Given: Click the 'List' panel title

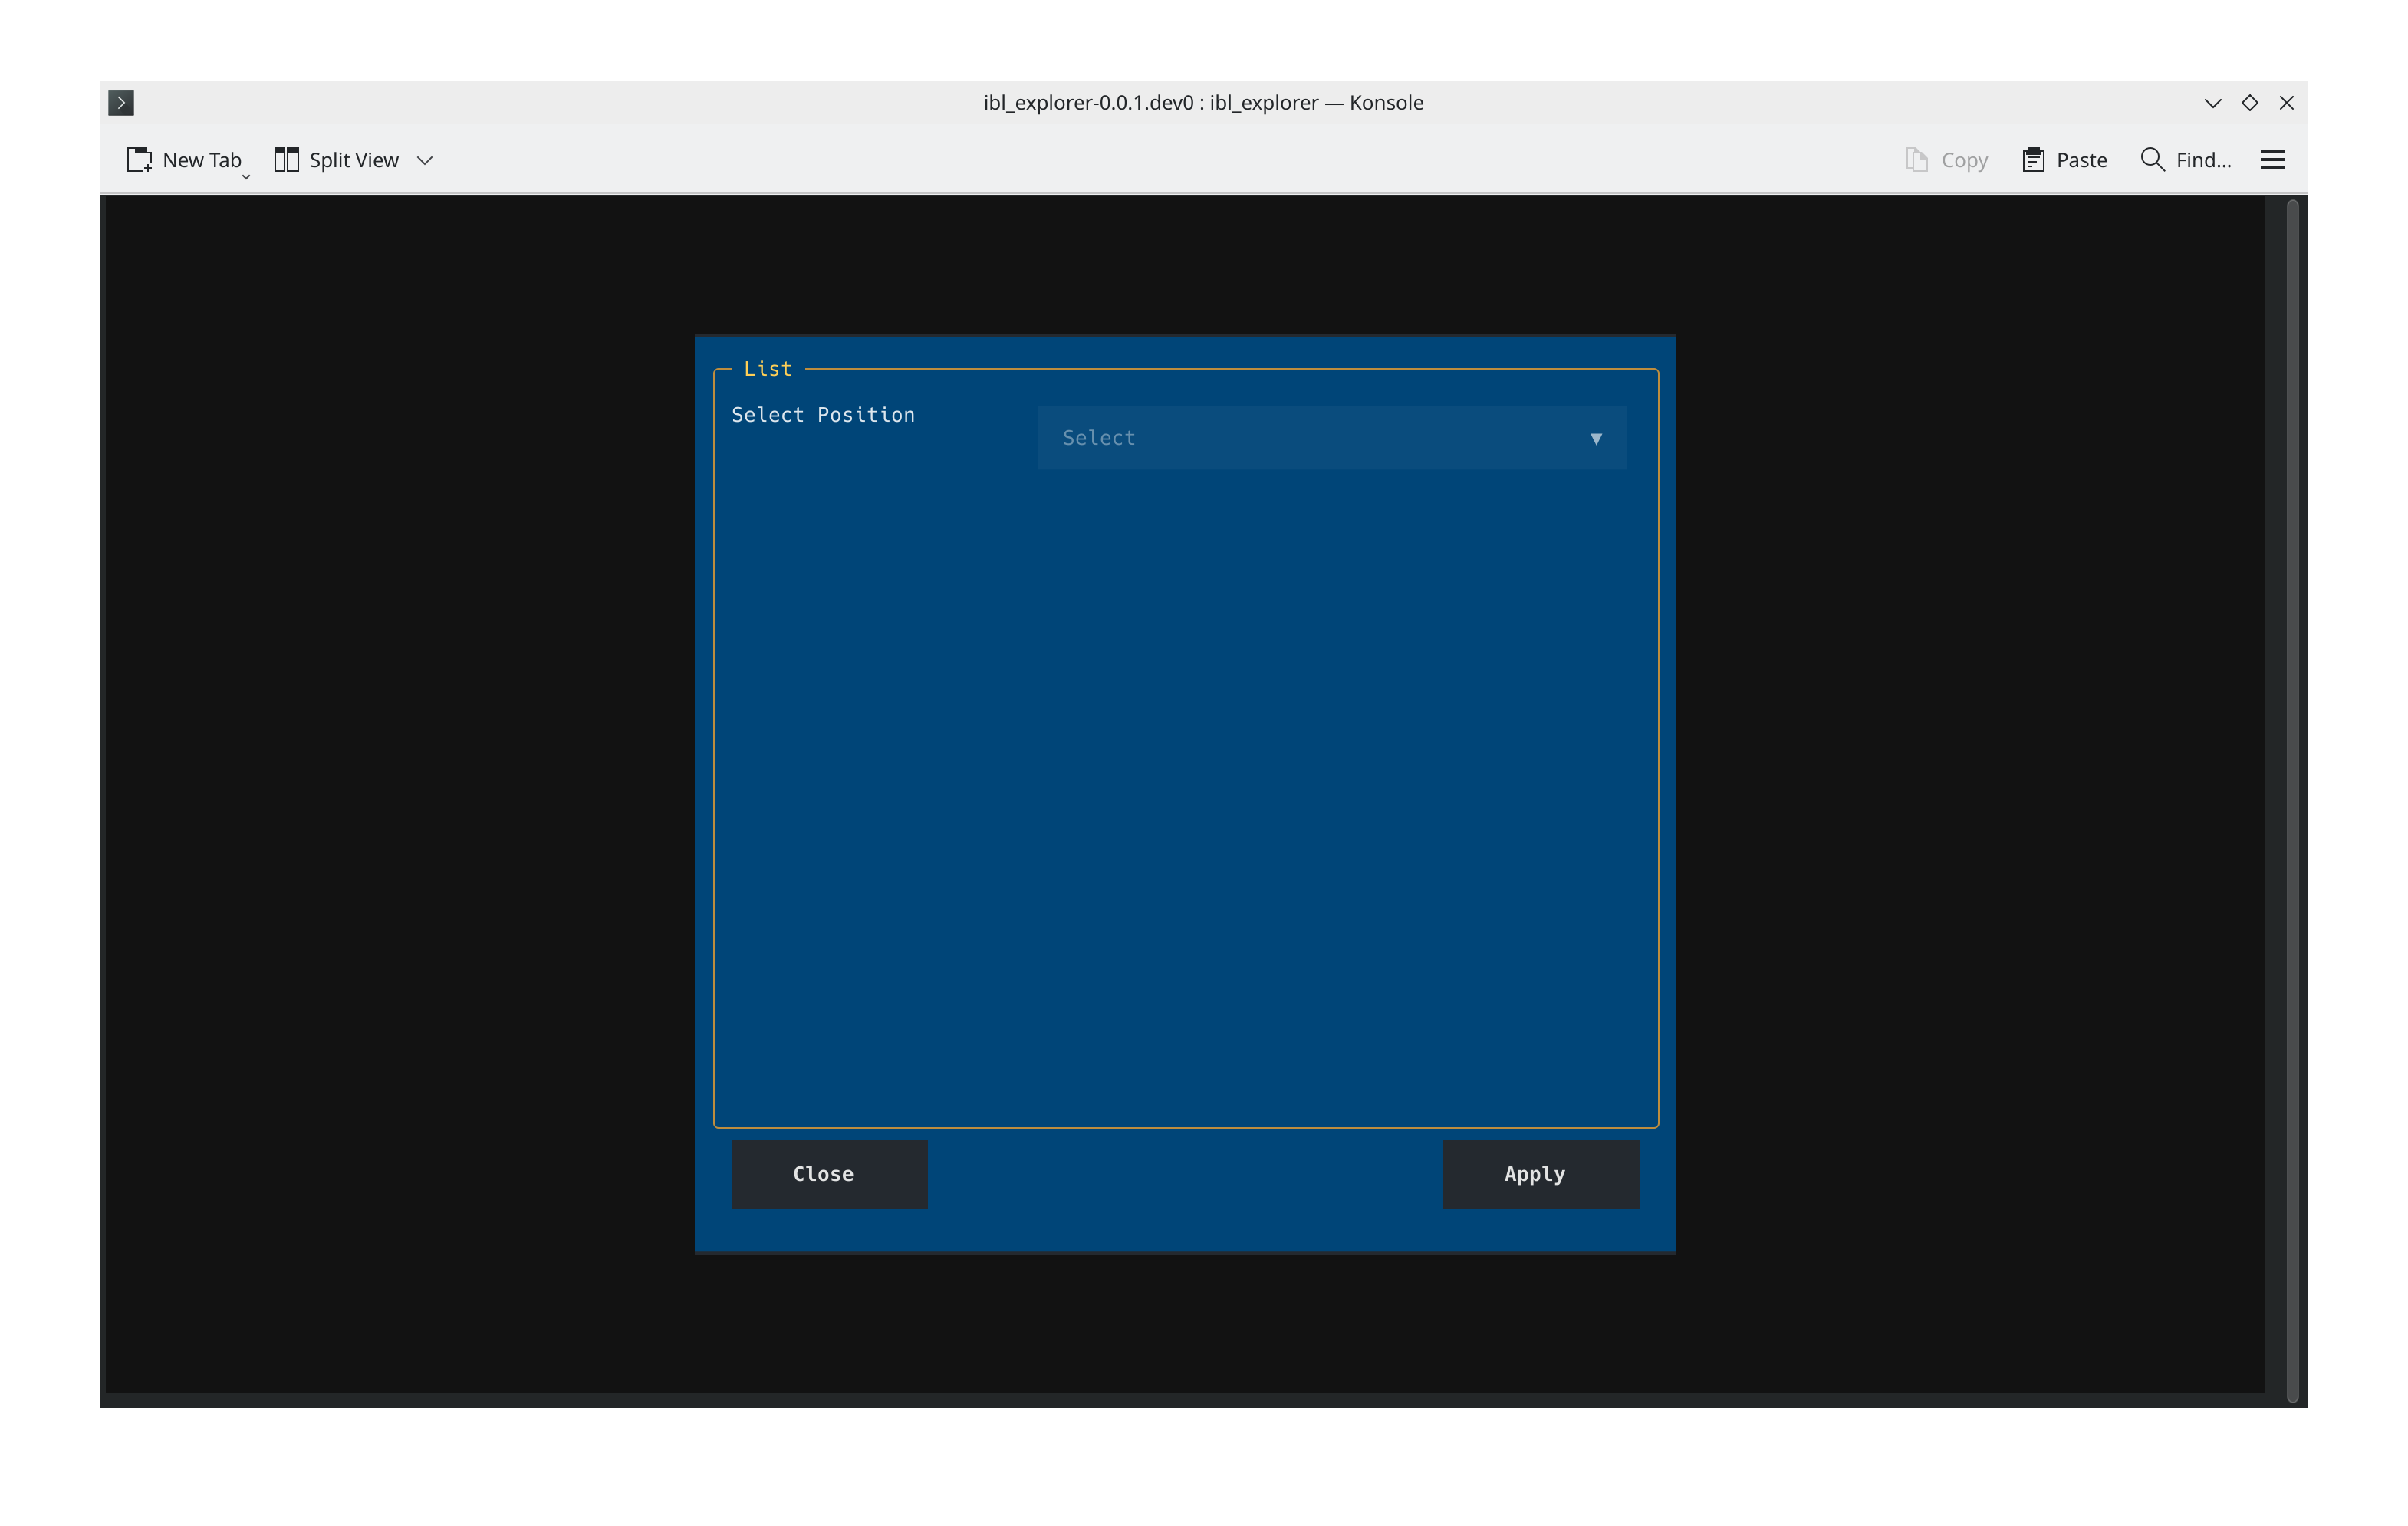Looking at the screenshot, I should click(768, 369).
